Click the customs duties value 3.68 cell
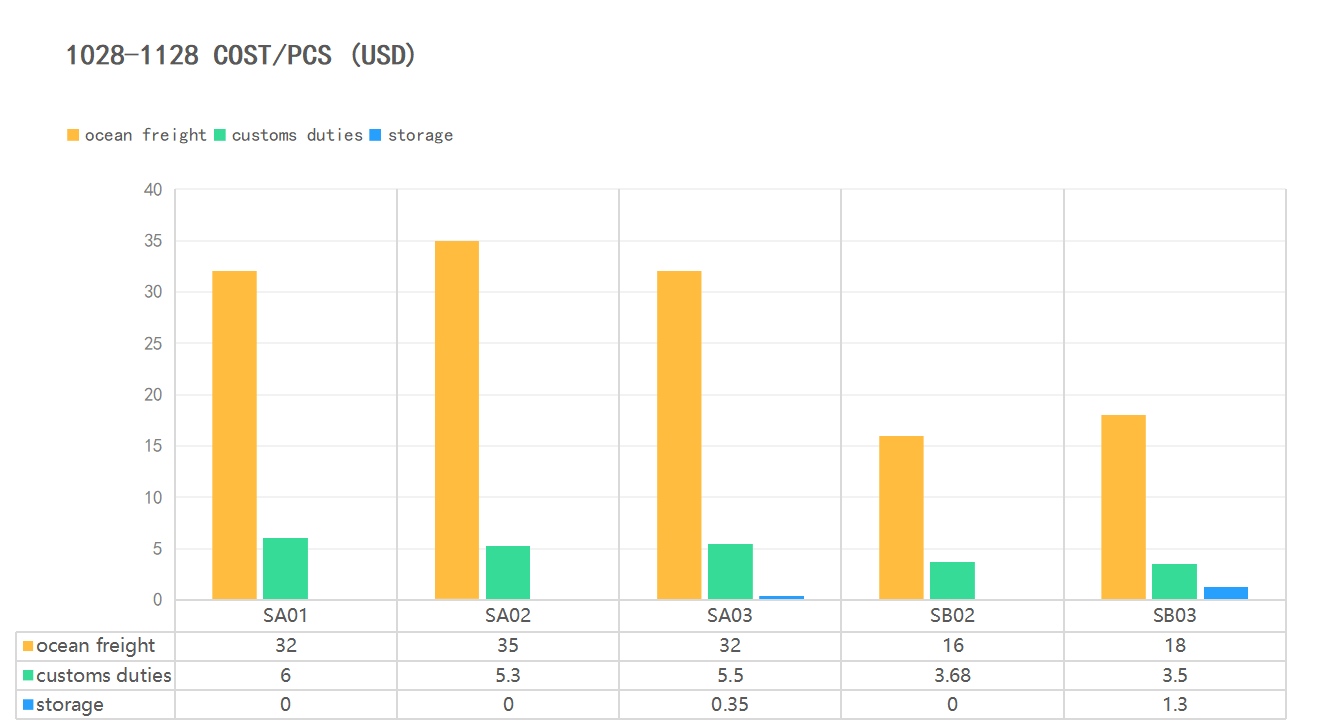The image size is (1324, 725). (x=952, y=675)
